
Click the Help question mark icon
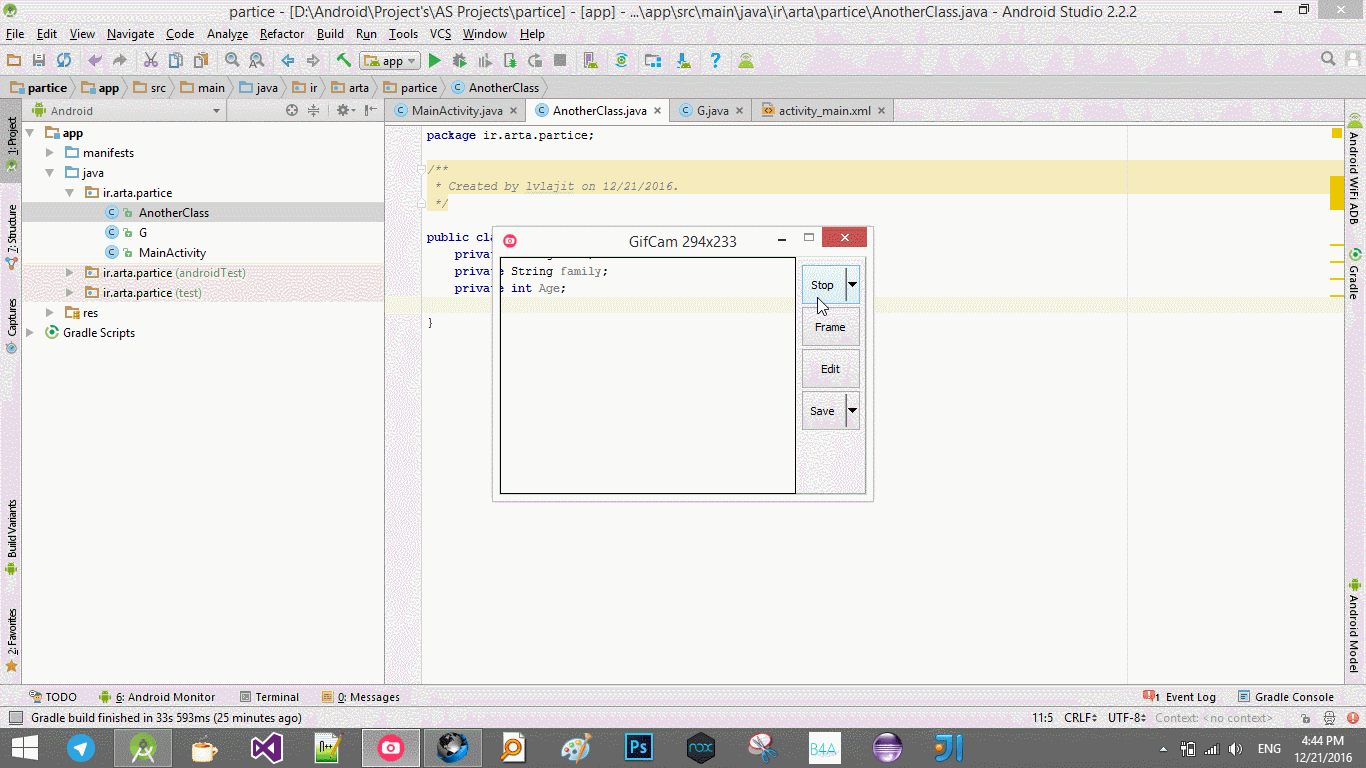[715, 61]
